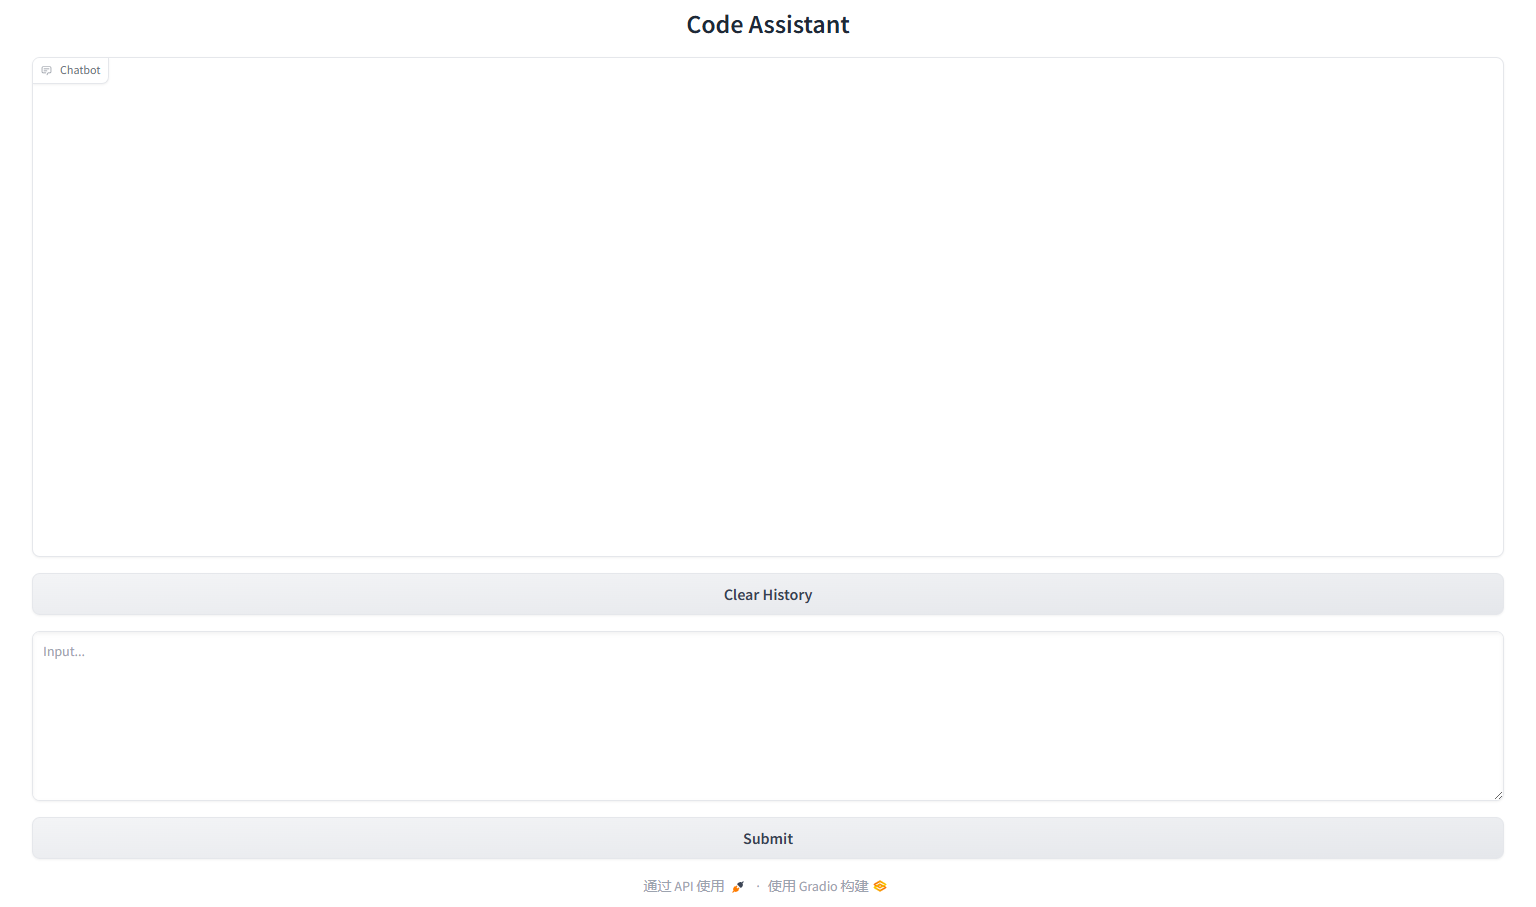
Task: Focus the Input text area
Action: click(x=768, y=716)
